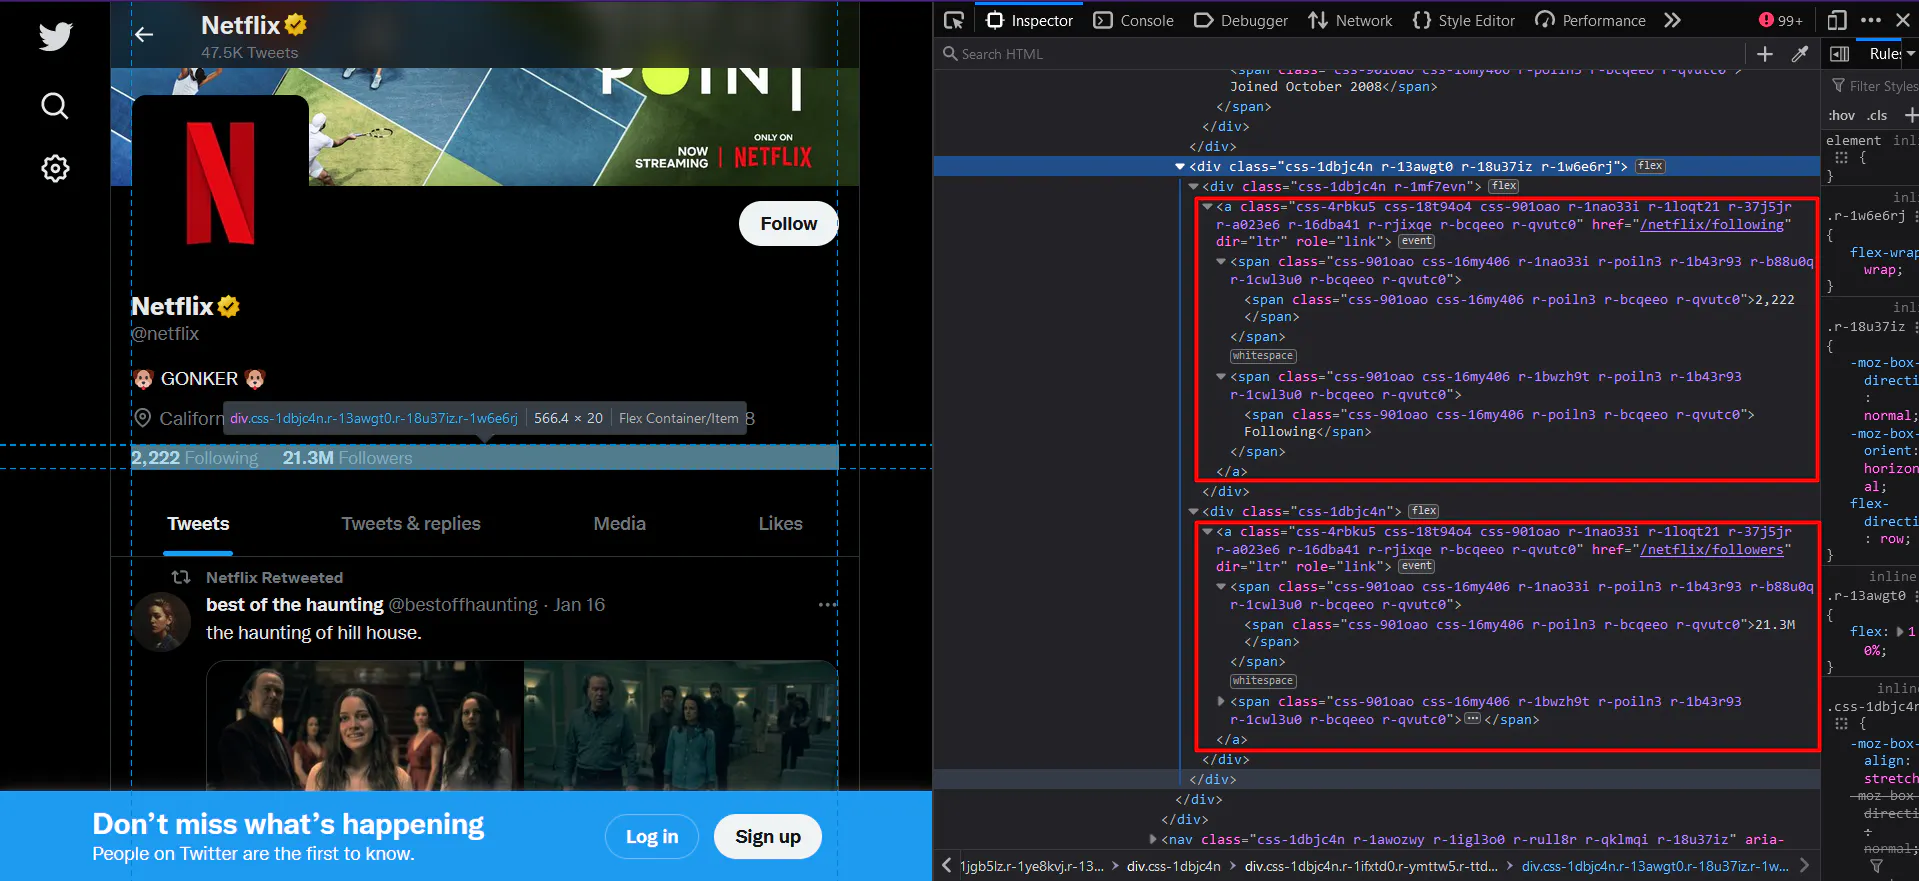Click the verified badge next to the Netflix profile name

[229, 306]
